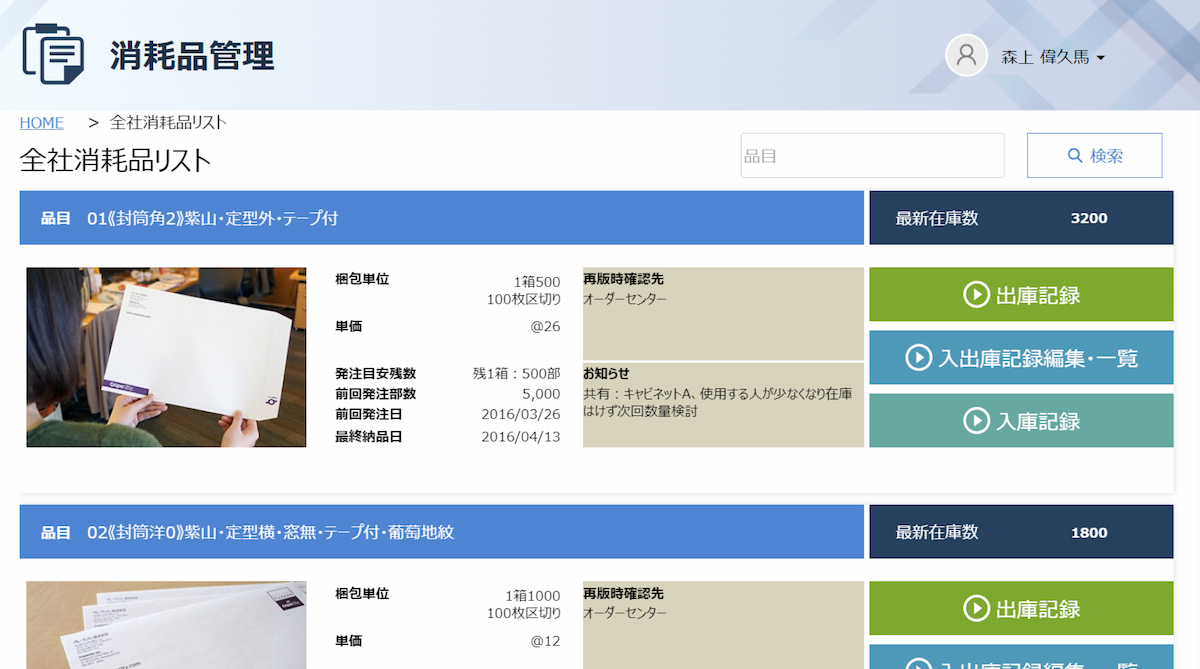Open 入出庫記録編集・一覧 for item 01
This screenshot has width=1200, height=669.
1021,357
